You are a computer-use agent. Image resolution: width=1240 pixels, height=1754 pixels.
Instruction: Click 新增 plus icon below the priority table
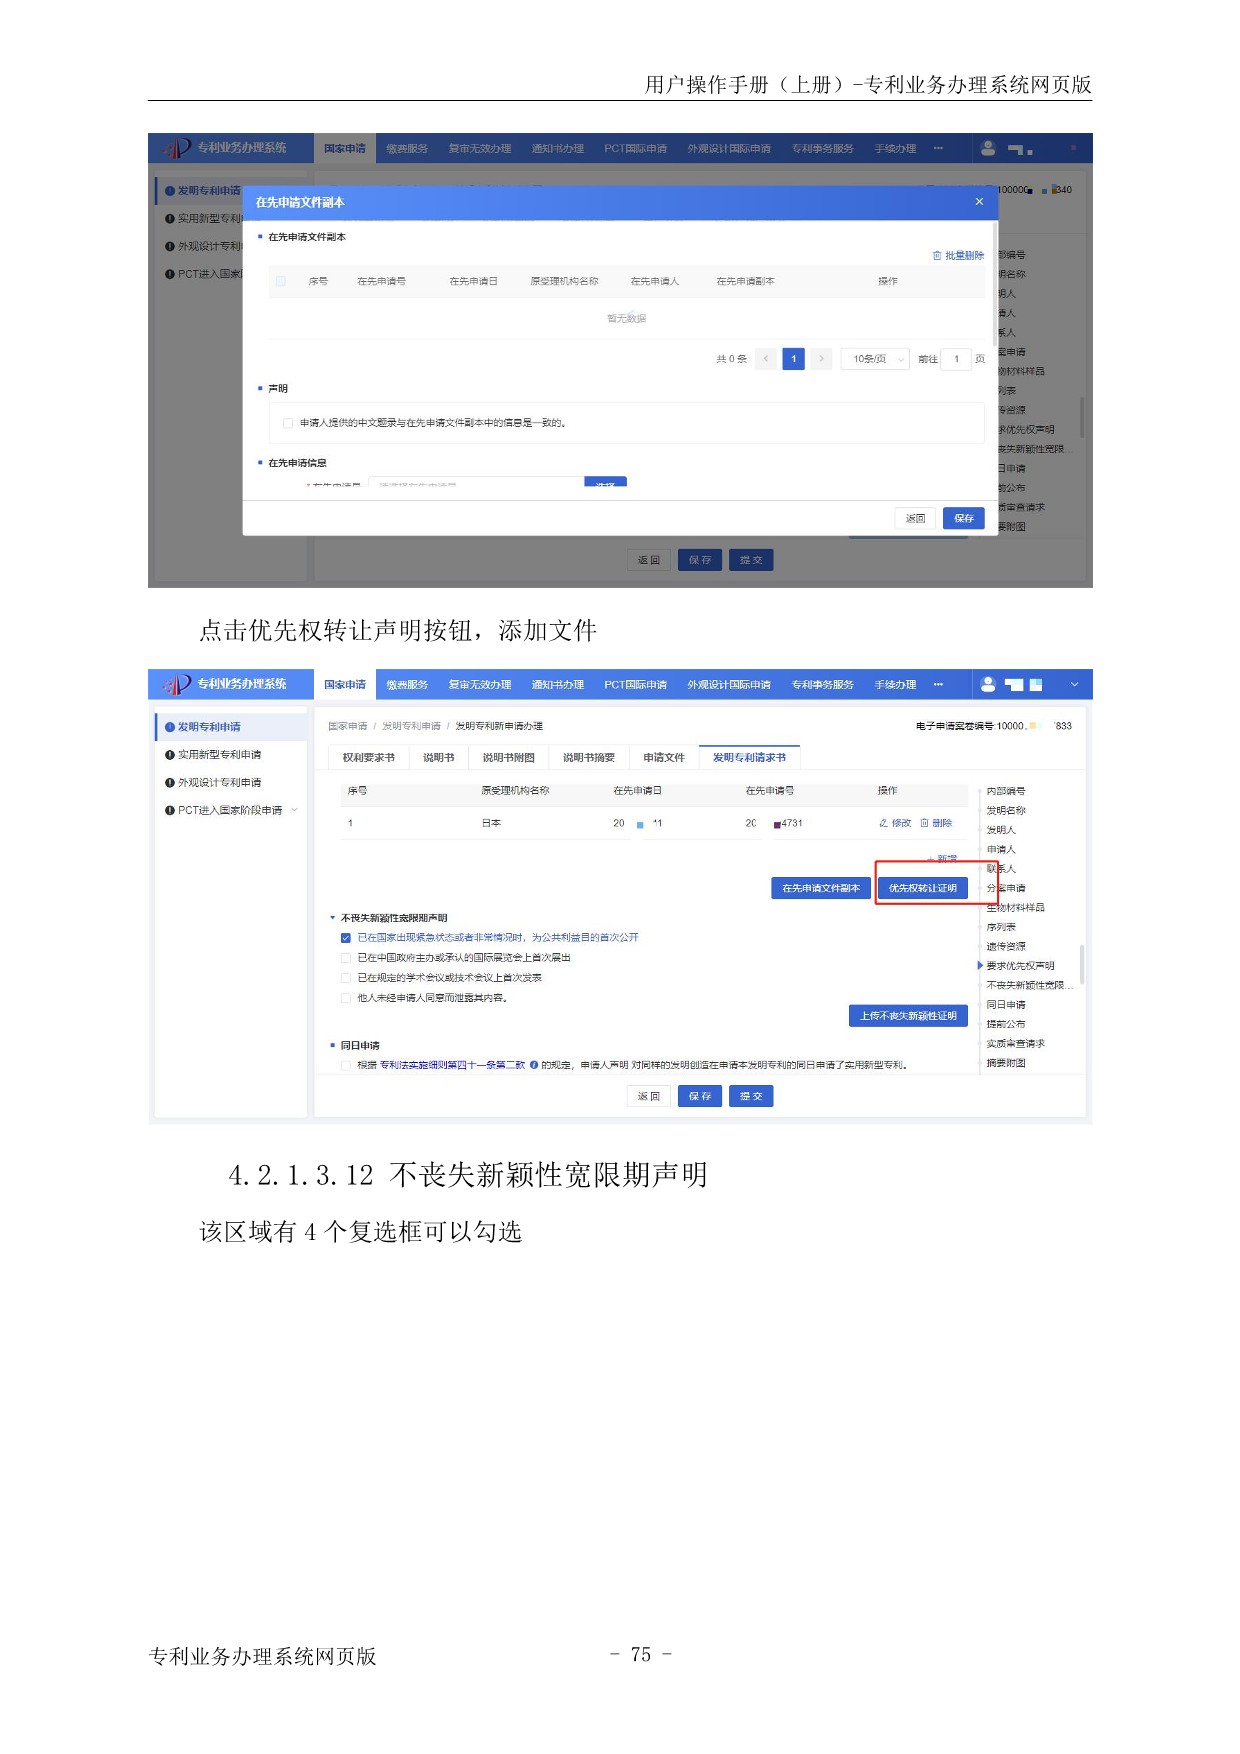(x=931, y=859)
